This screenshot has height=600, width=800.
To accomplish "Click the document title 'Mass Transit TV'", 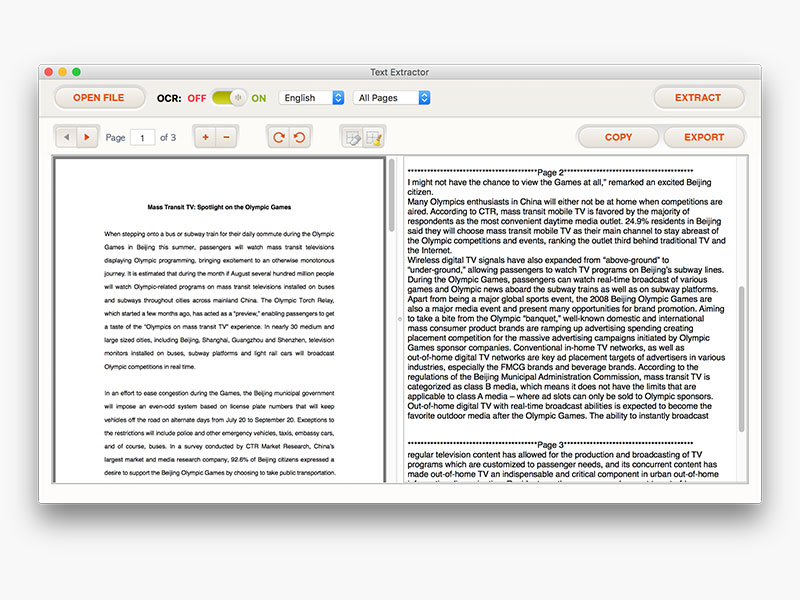I will coord(219,207).
